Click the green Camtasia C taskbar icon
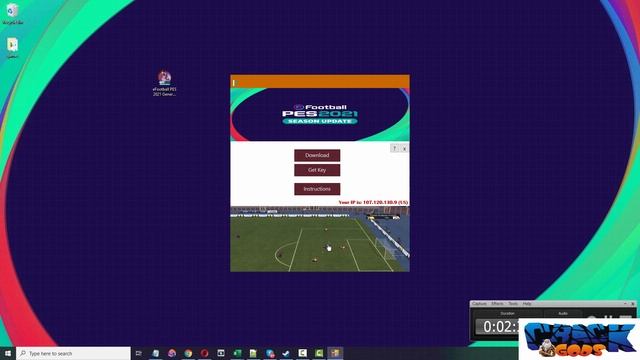This screenshot has width=640, height=360. click(319, 353)
